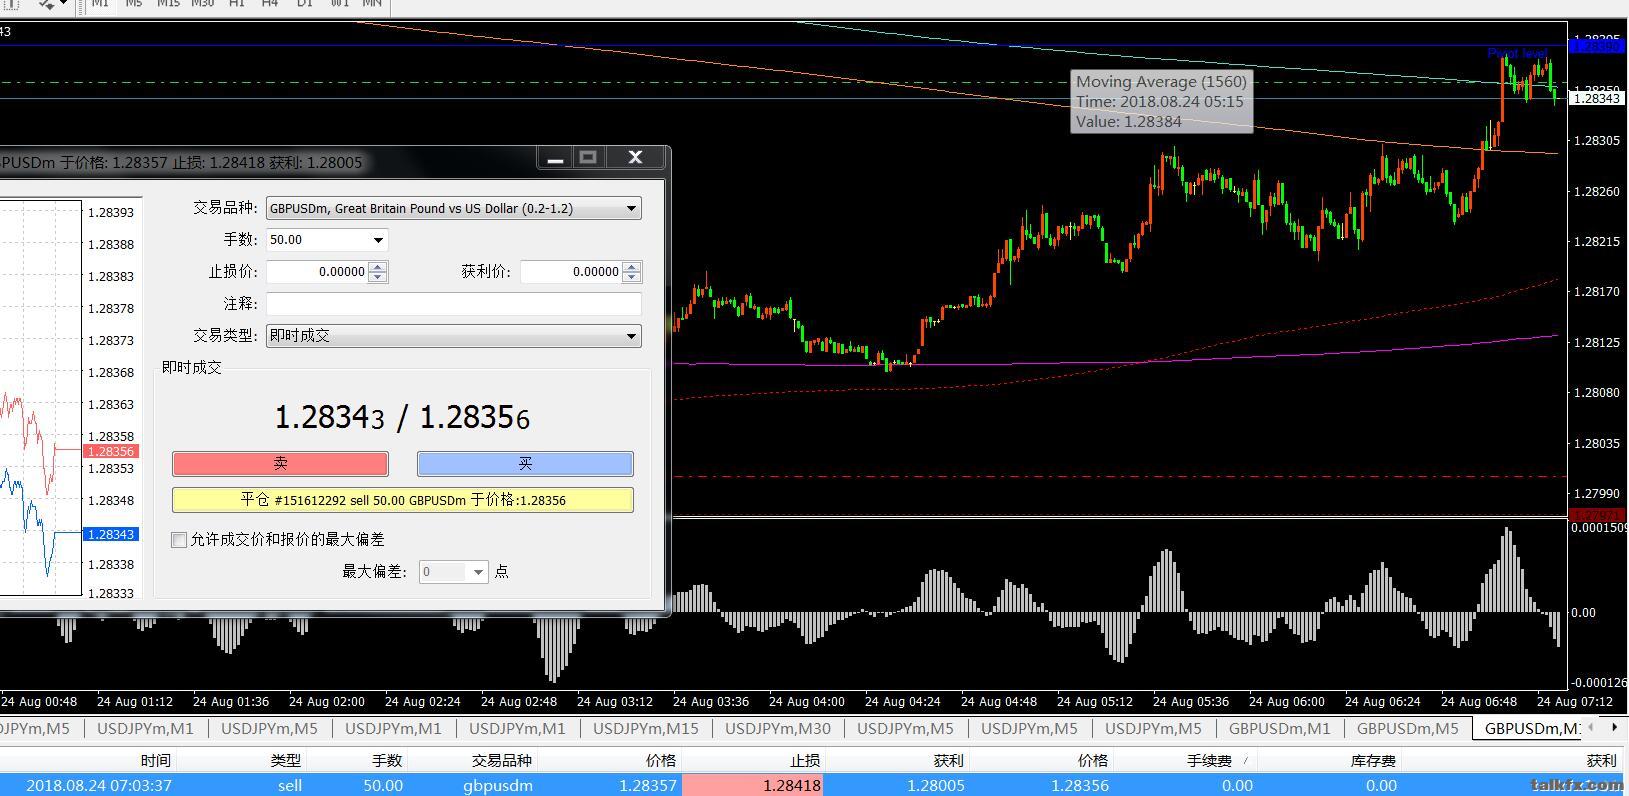Click the Moving Average (1560) tooltip
Image resolution: width=1629 pixels, height=796 pixels.
pyautogui.click(x=1161, y=102)
